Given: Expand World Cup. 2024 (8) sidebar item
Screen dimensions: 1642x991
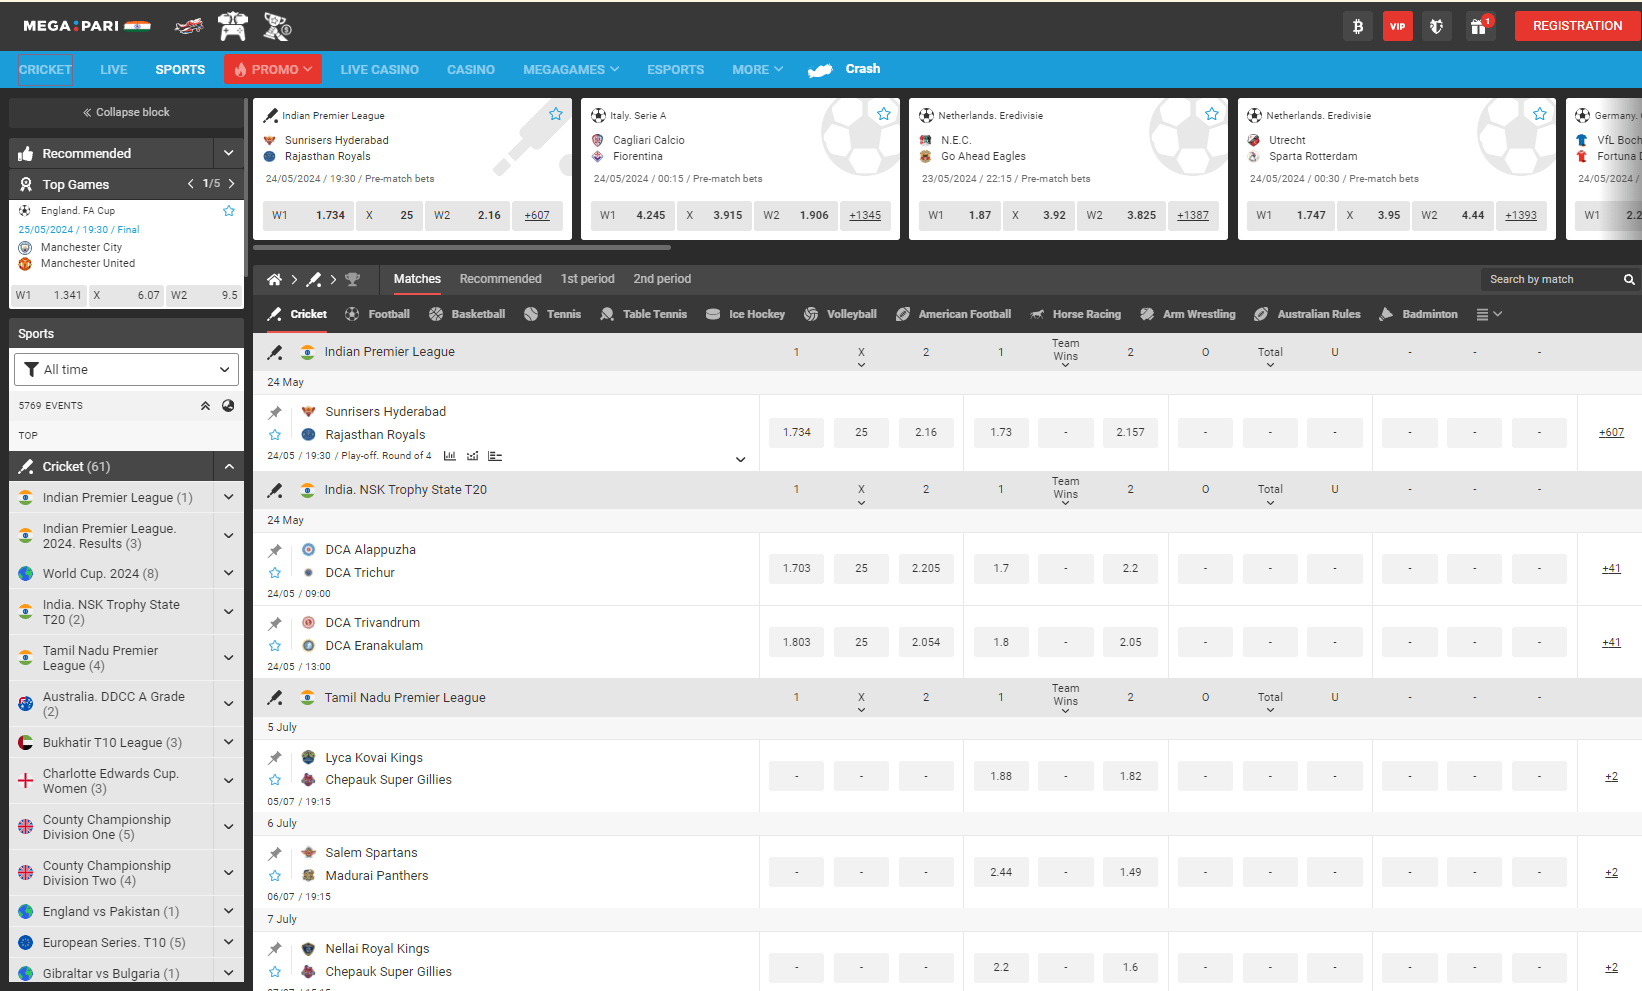Looking at the screenshot, I should 229,574.
